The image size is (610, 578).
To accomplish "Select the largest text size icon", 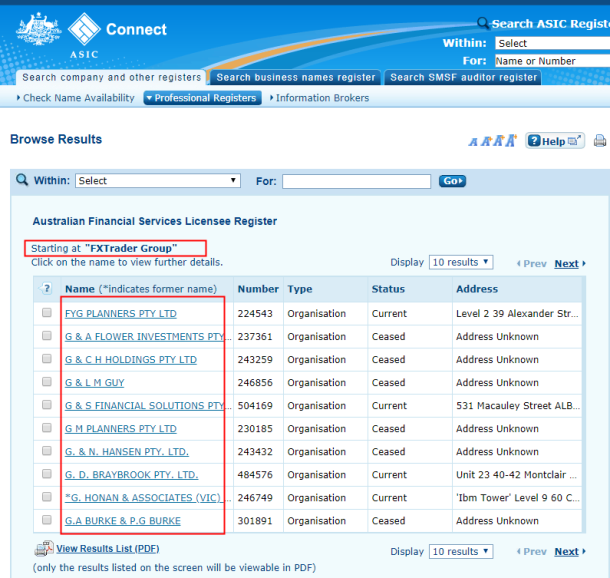I will [x=511, y=141].
